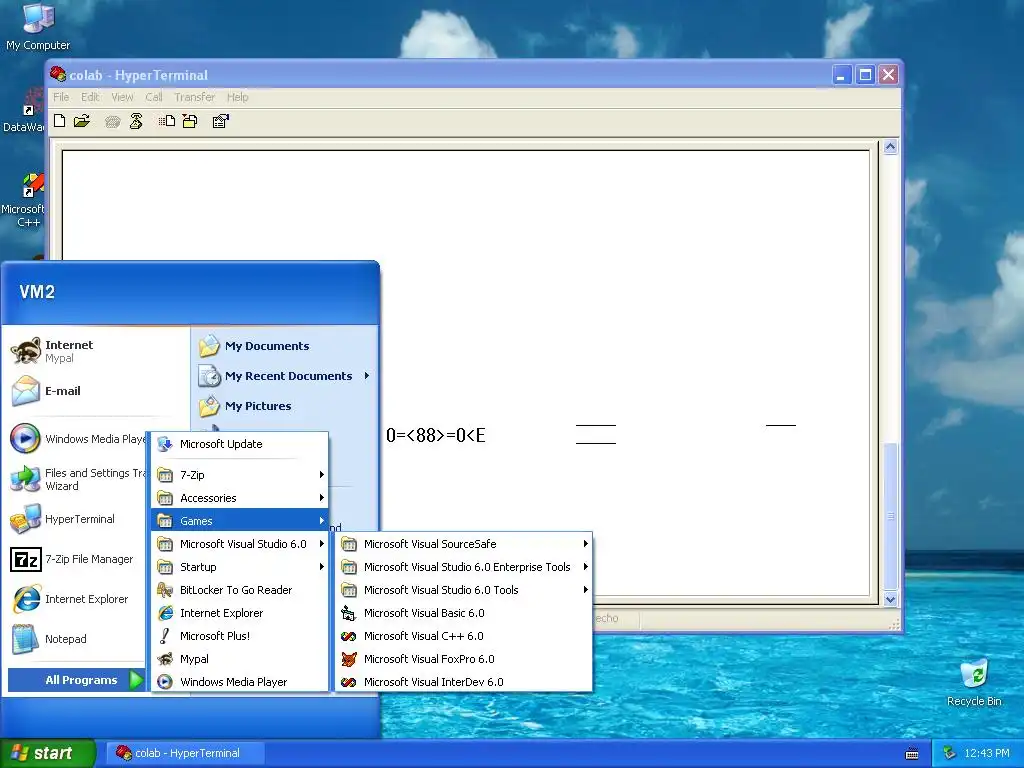This screenshot has width=1024, height=768.
Task: Expand Visual Studio 6.0 Enterprise Tools submenu
Action: (463, 567)
